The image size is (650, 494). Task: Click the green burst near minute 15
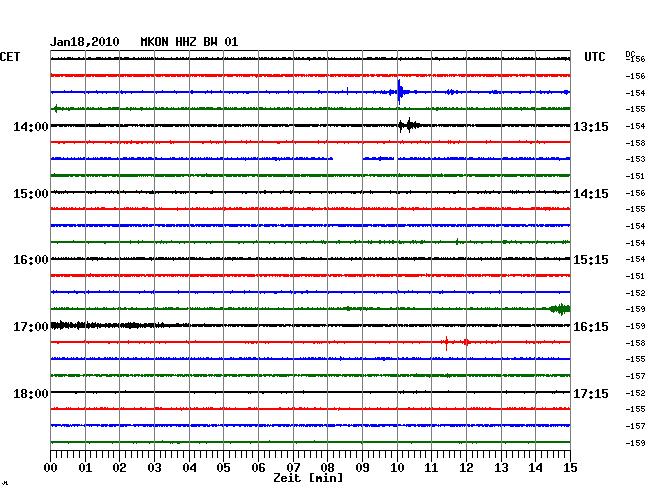560,309
